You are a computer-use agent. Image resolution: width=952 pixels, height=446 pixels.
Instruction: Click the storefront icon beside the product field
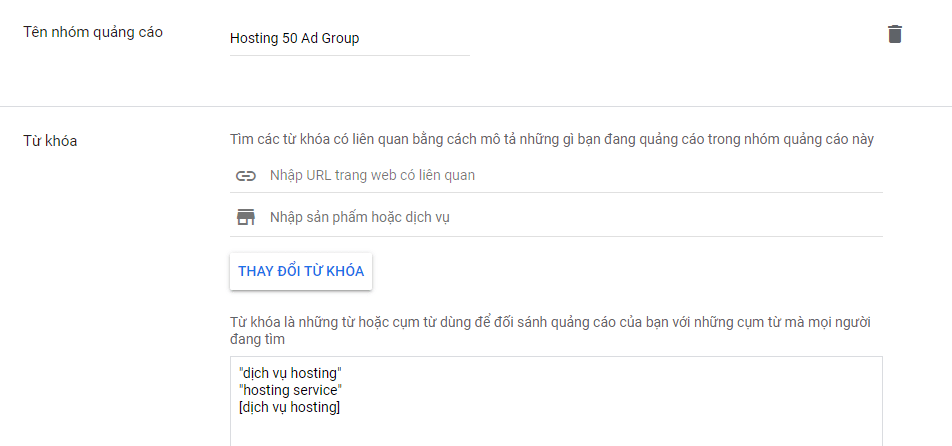(245, 217)
